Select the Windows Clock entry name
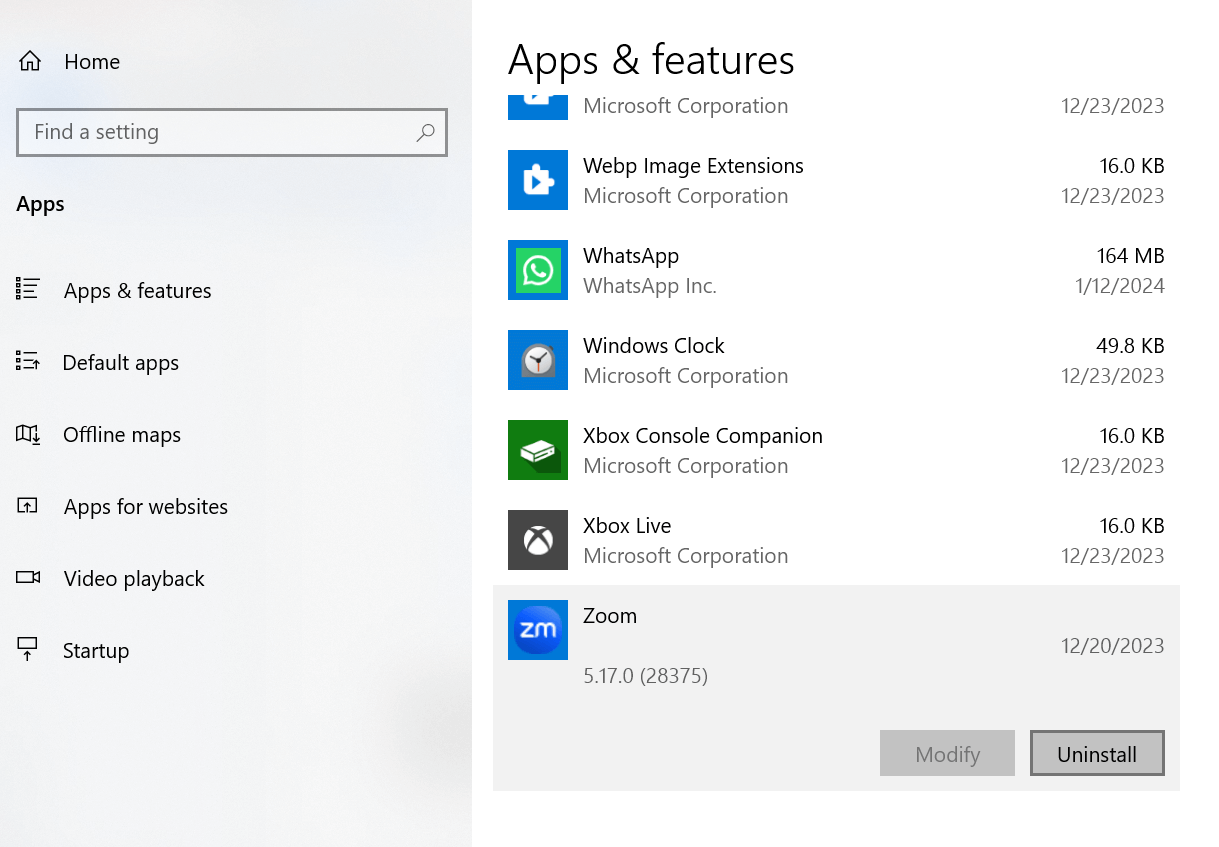The image size is (1219, 847). (653, 346)
